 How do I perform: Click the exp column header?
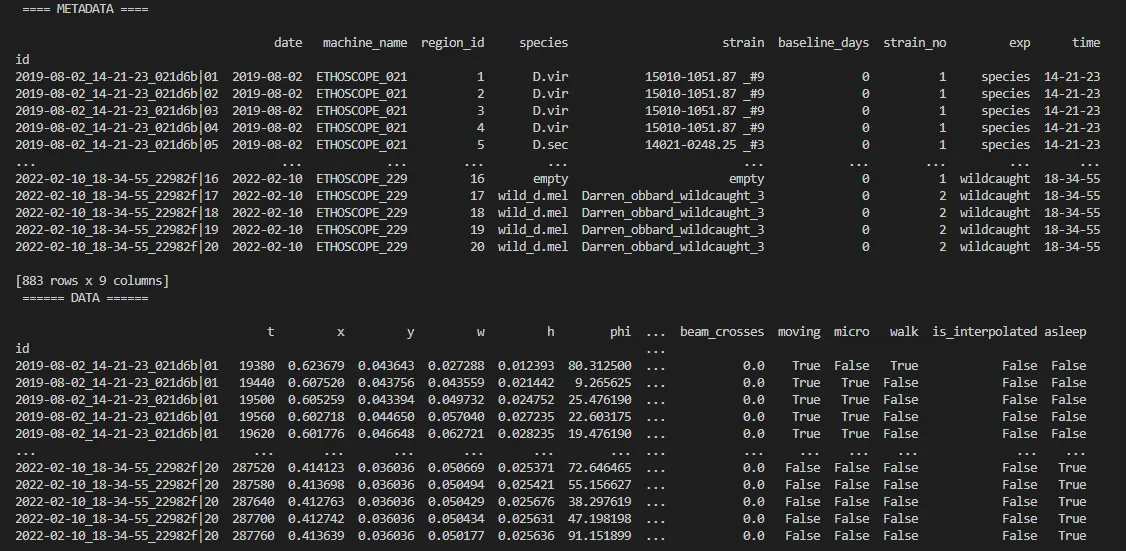[x=1020, y=42]
